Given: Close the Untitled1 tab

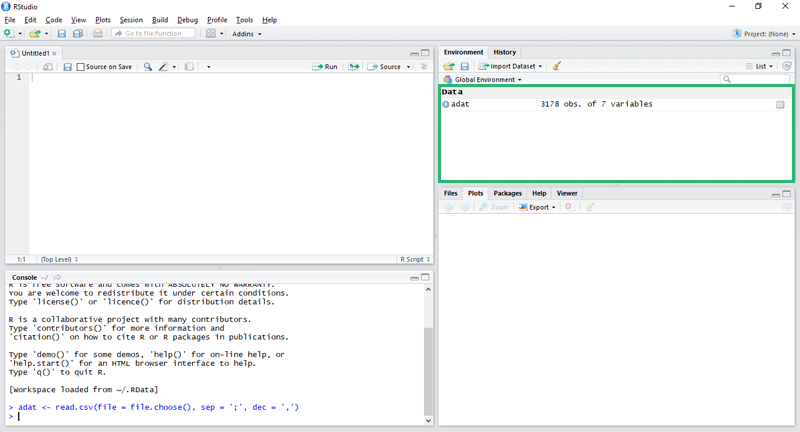Looking at the screenshot, I should [x=54, y=53].
